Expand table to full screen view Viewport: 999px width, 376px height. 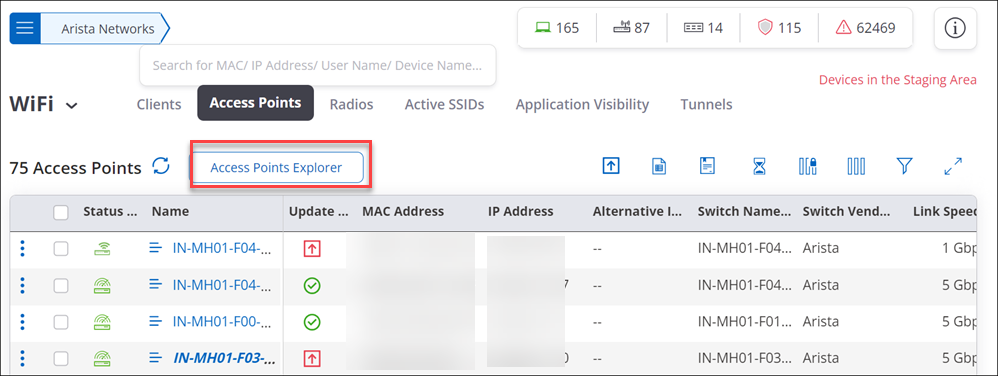[953, 167]
